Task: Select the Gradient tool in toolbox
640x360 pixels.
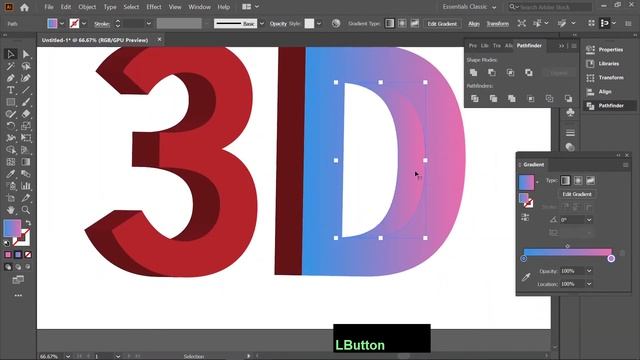Action: point(26,162)
